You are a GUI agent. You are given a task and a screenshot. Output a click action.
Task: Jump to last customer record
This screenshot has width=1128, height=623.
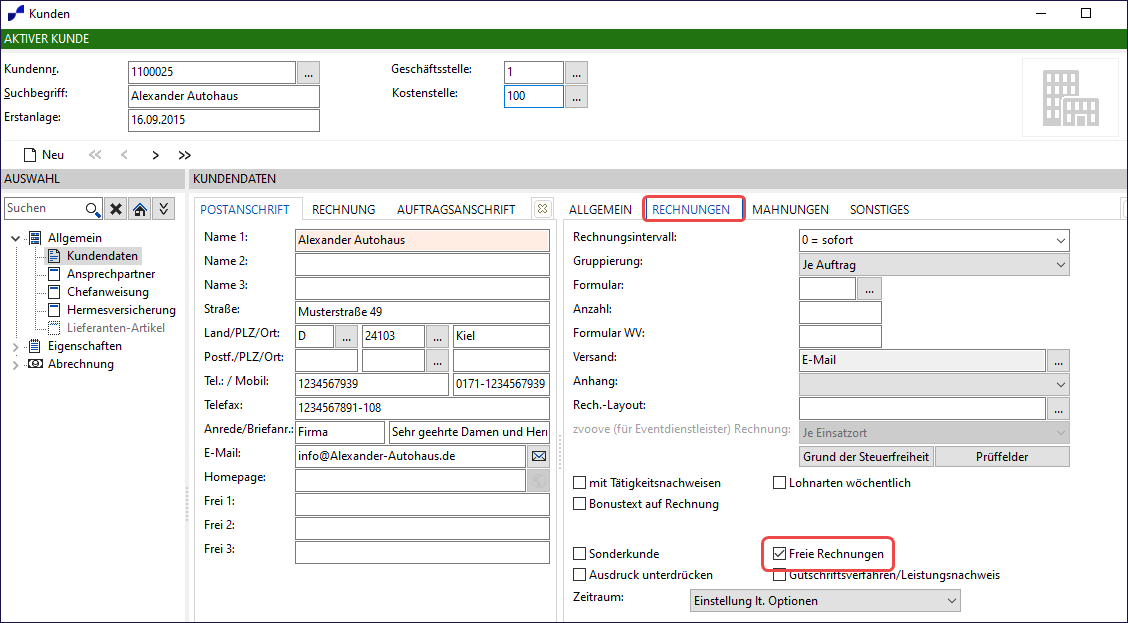click(x=185, y=155)
